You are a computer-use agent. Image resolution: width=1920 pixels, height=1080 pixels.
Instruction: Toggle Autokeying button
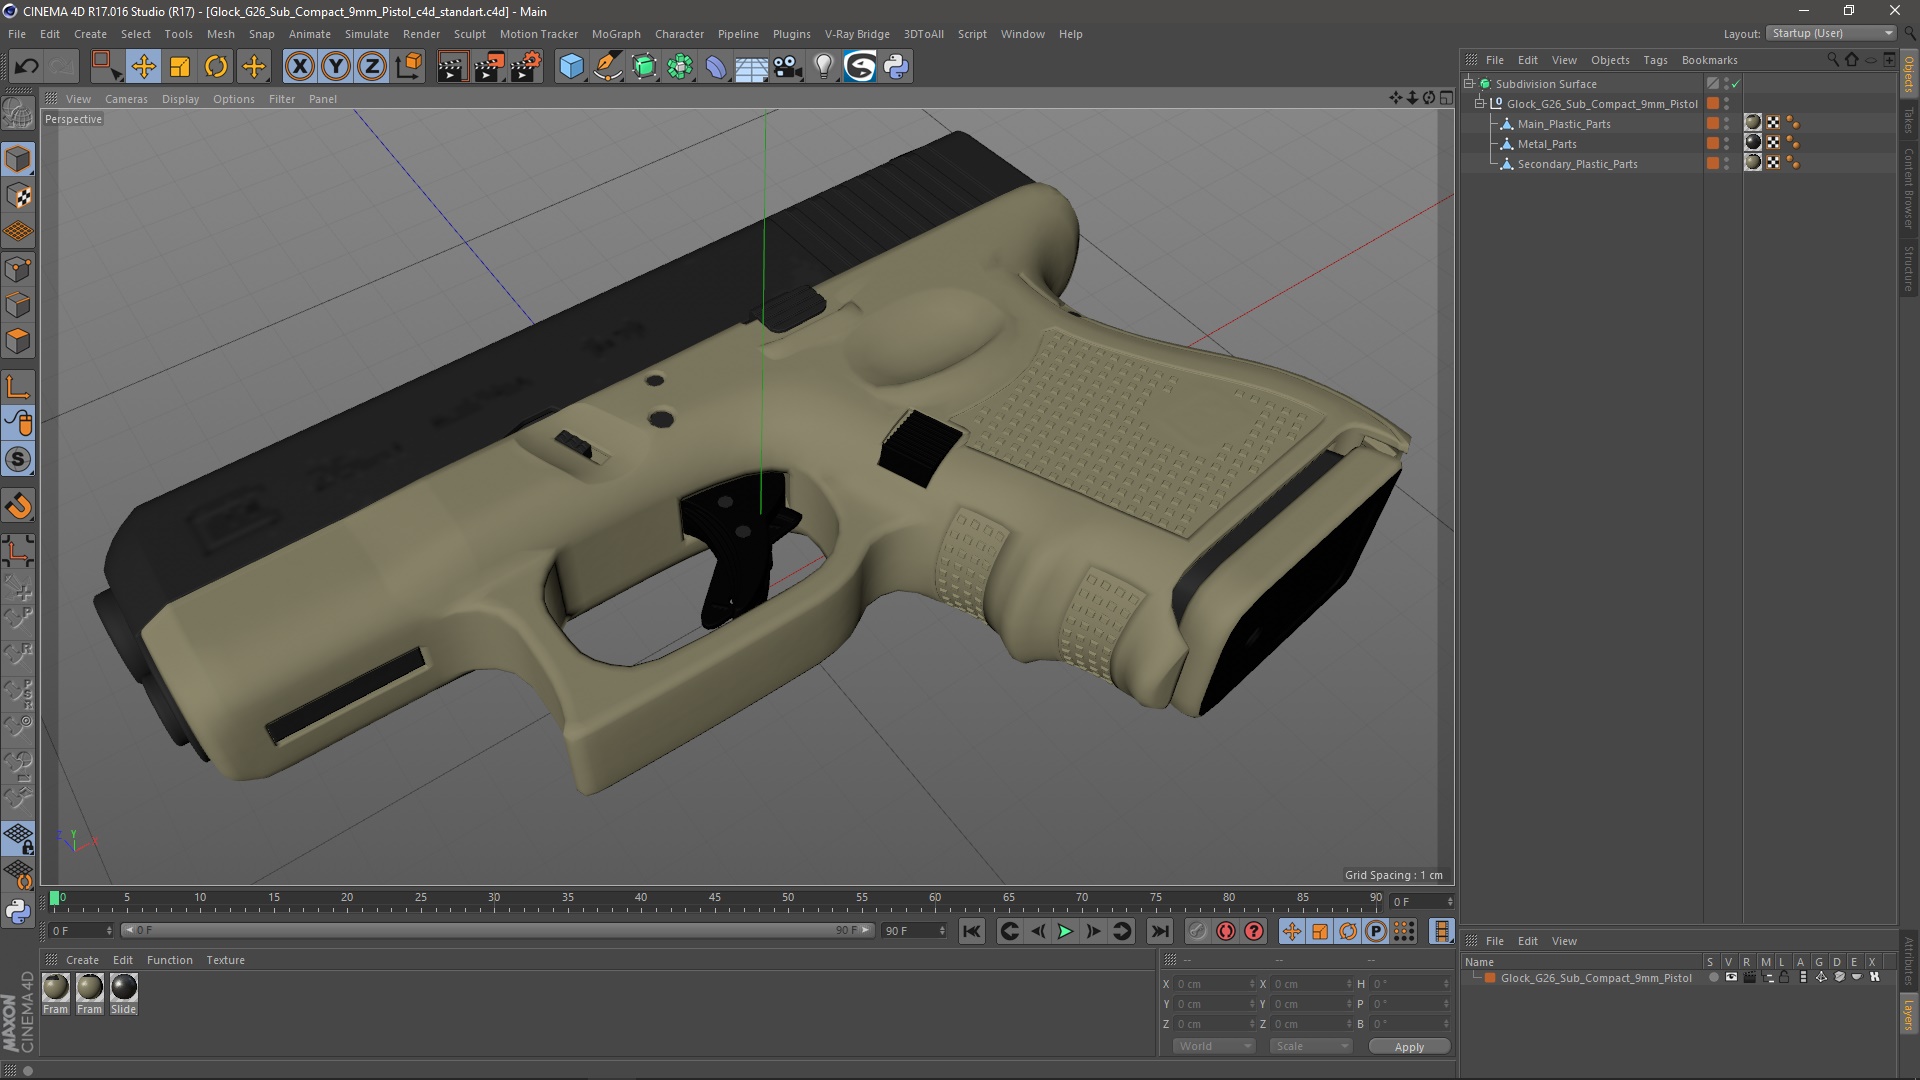[x=1226, y=931]
